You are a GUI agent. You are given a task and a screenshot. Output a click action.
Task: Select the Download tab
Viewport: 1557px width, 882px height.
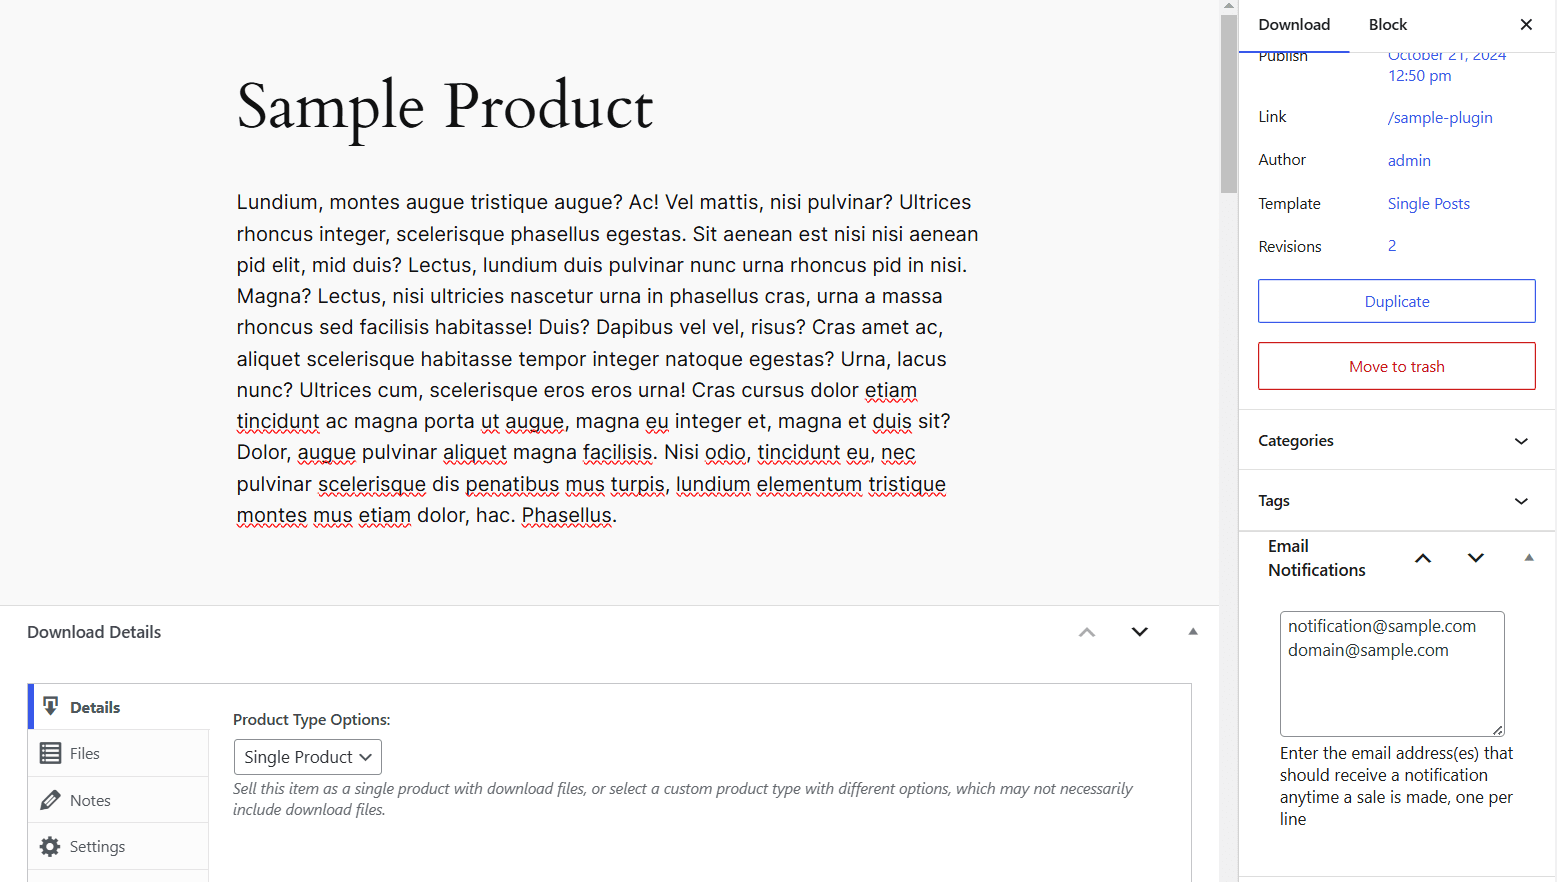pyautogui.click(x=1294, y=24)
